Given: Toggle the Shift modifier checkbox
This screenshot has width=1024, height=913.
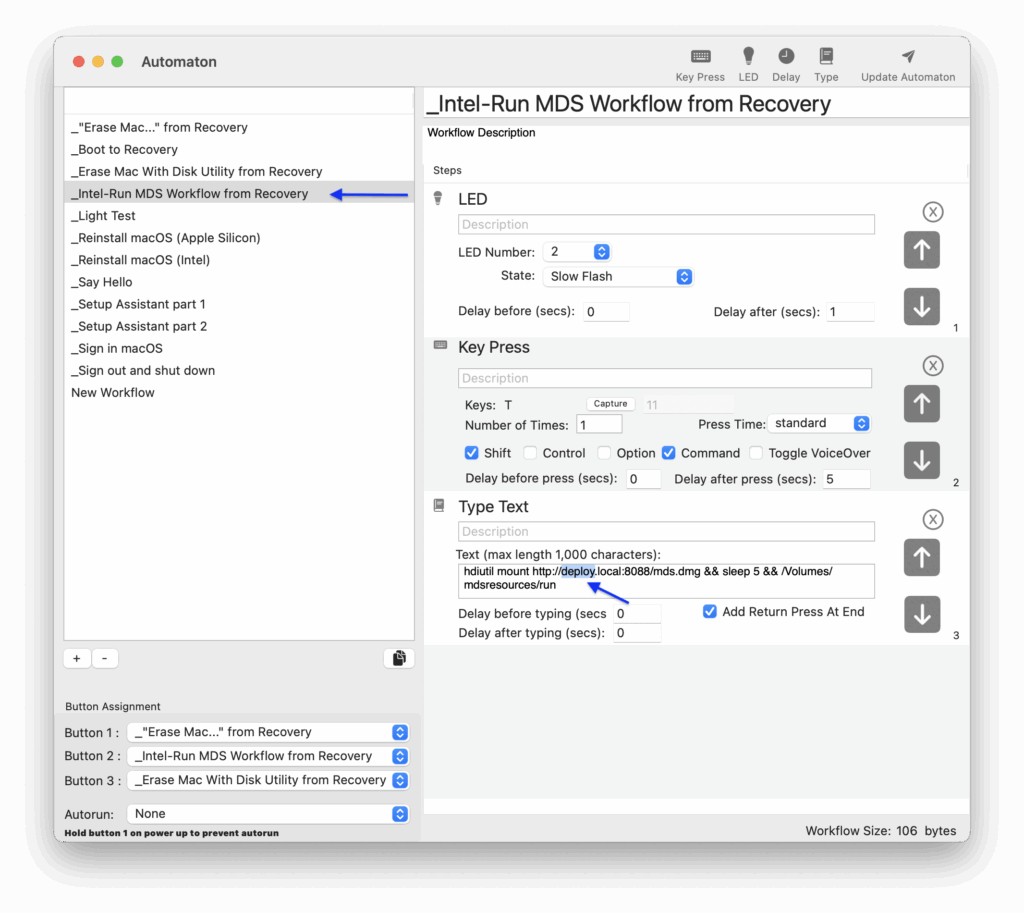Looking at the screenshot, I should (x=472, y=453).
